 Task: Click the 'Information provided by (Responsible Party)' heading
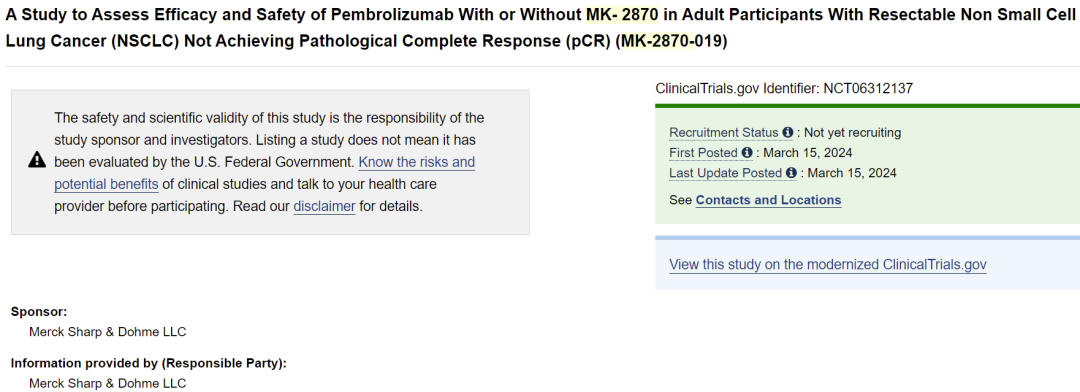(149, 363)
